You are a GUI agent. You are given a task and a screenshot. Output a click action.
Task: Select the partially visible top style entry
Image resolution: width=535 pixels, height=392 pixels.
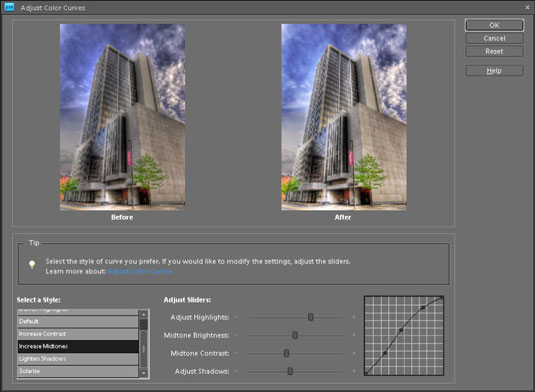(78, 312)
